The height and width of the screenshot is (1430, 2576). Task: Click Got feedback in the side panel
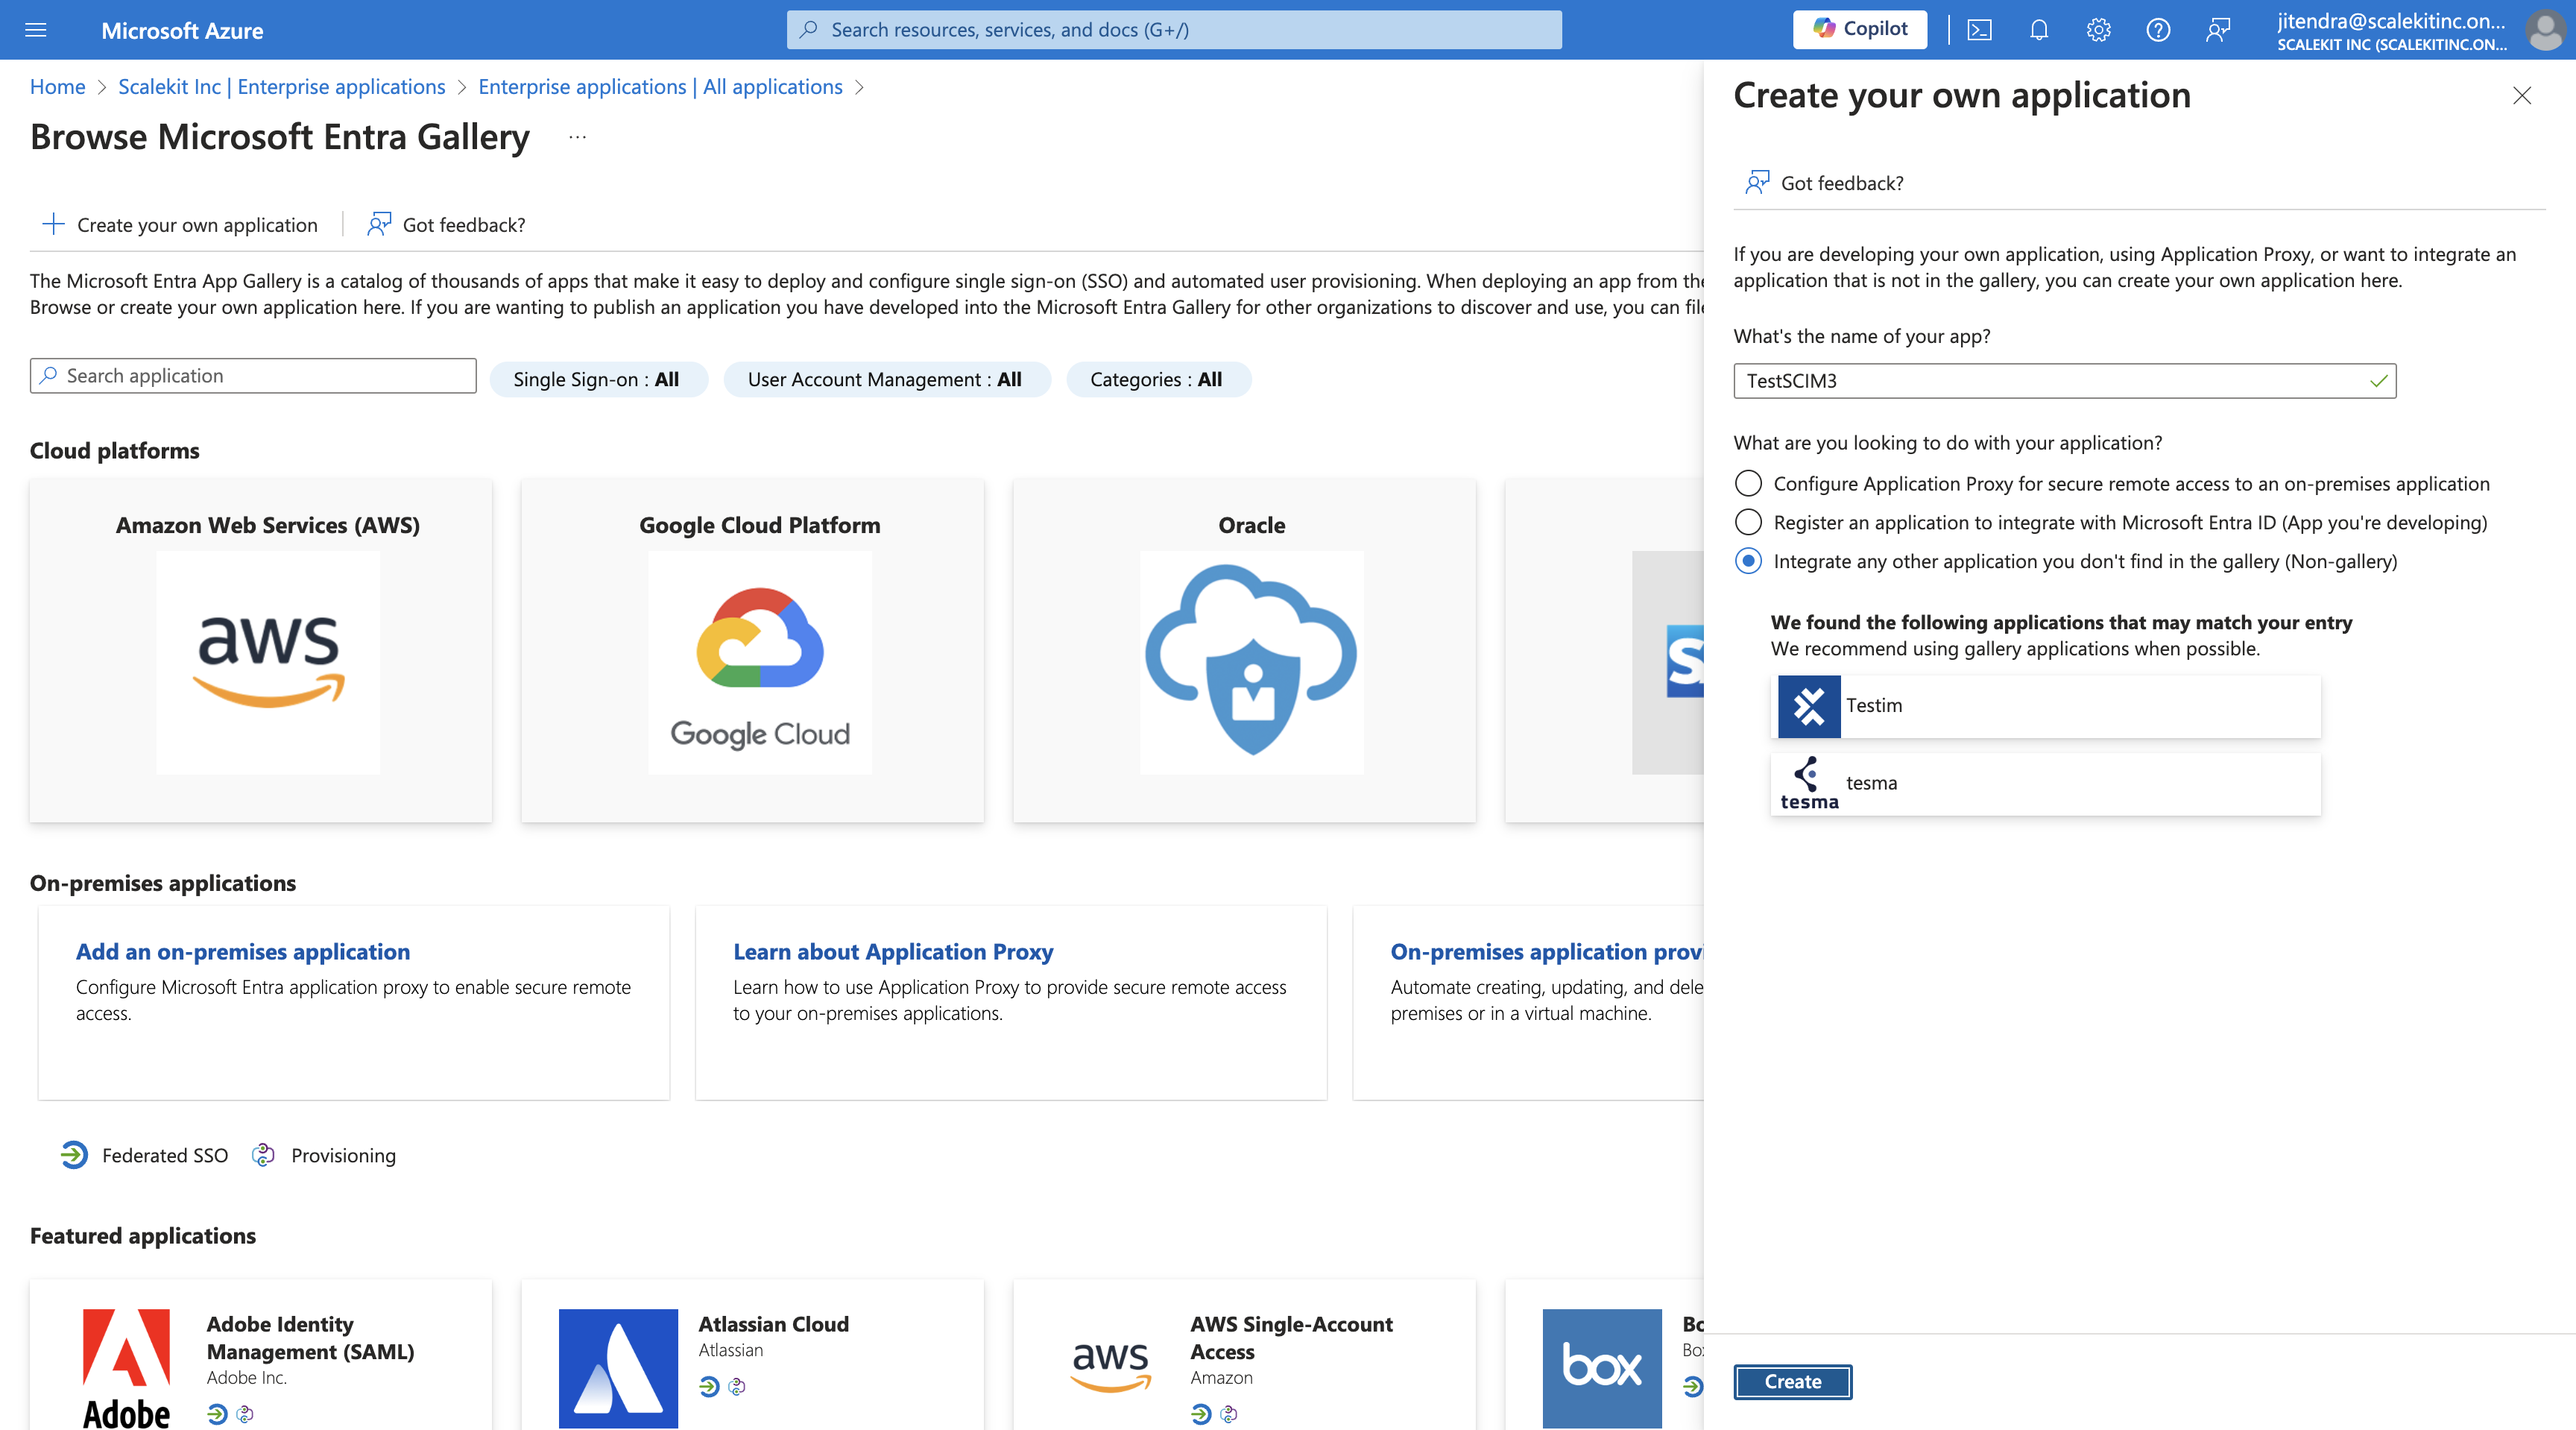click(x=1824, y=182)
